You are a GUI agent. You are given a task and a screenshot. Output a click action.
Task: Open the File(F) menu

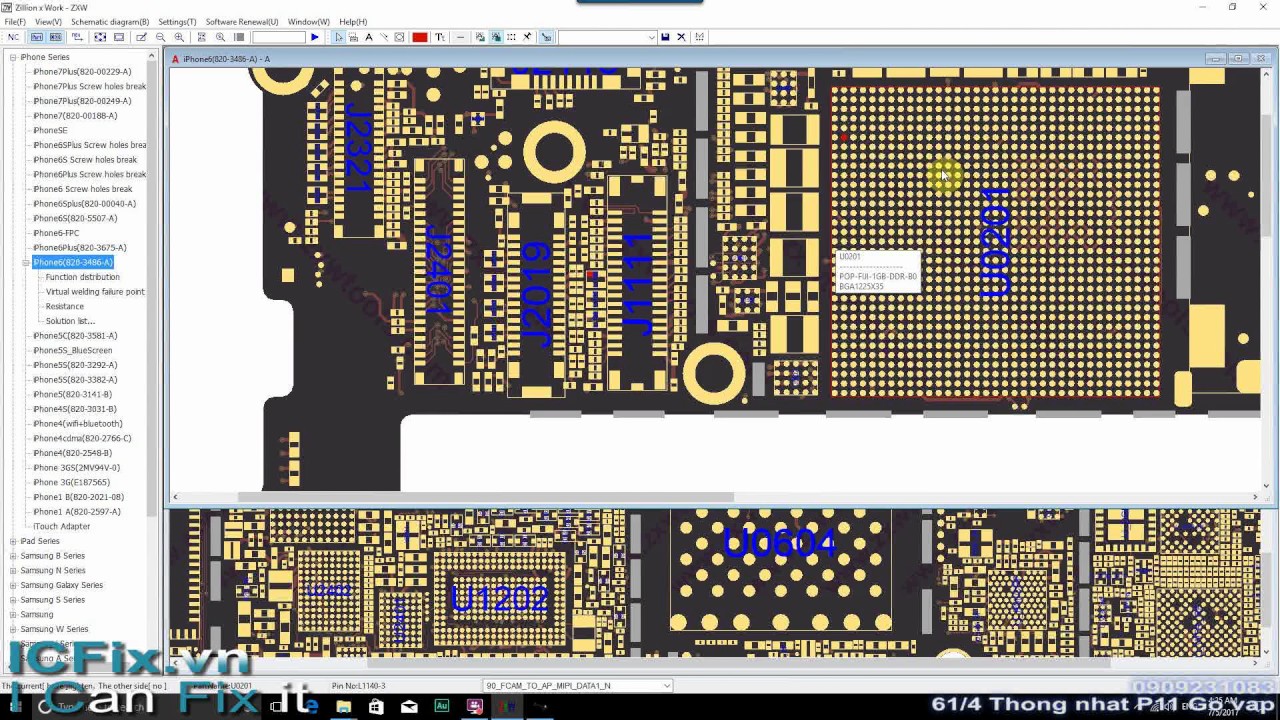pyautogui.click(x=15, y=21)
